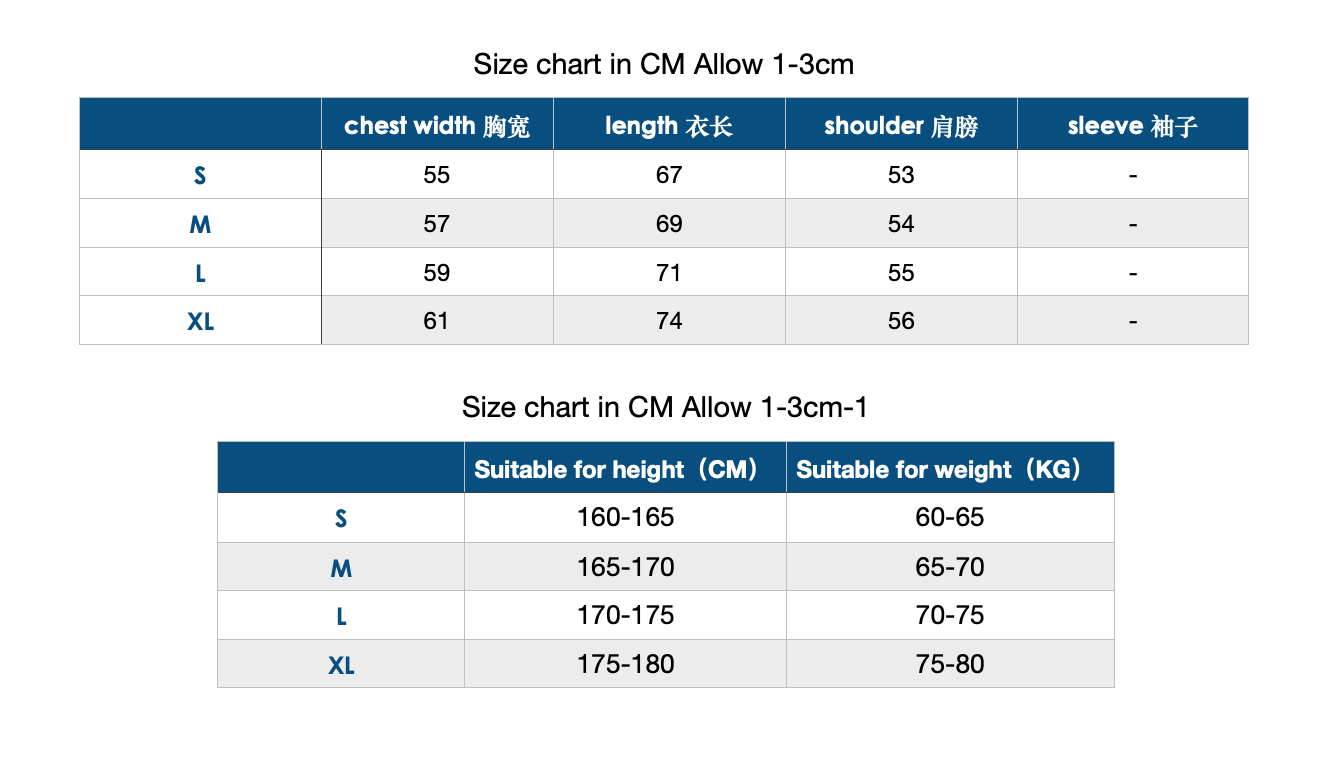Select the sleeve column header
The image size is (1334, 766).
pos(1133,126)
